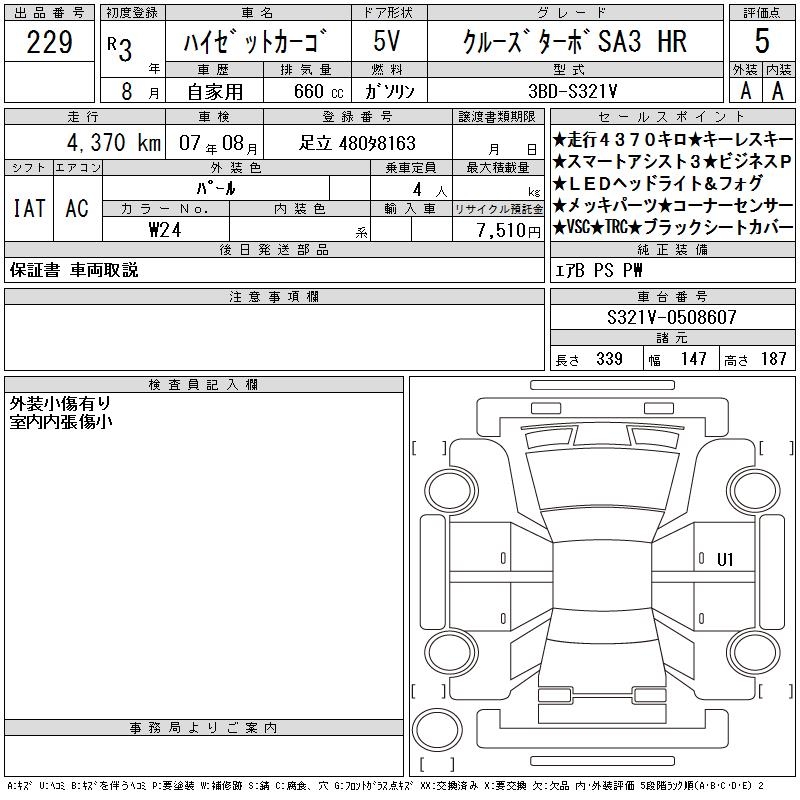
Task: Select the 最大積載量 header
Action: pyautogui.click(x=498, y=168)
